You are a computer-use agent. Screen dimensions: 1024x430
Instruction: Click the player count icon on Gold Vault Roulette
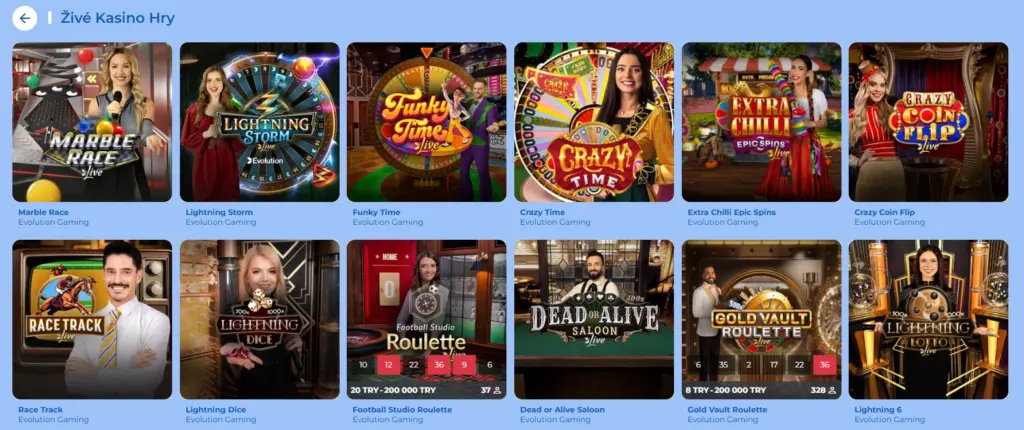pyautogui.click(x=831, y=390)
